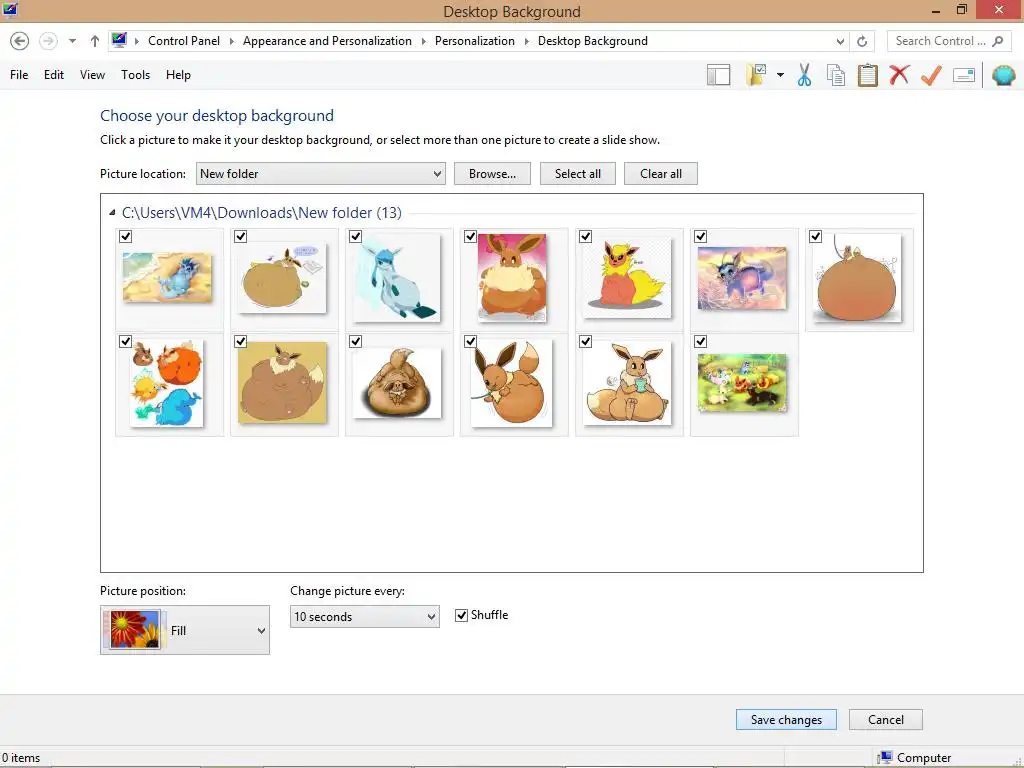Click the Computer status bar icon
Viewport: 1024px width, 768px height.
[885, 758]
